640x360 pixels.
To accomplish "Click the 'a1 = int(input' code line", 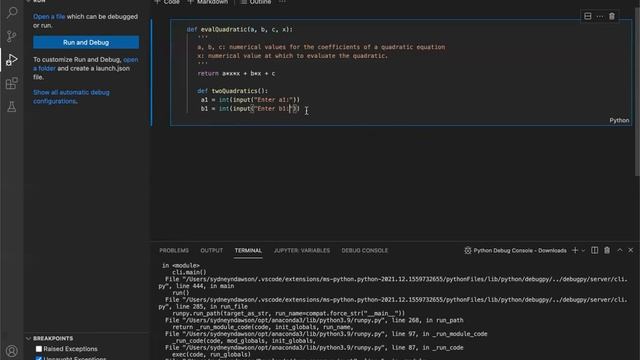I will click(250, 100).
